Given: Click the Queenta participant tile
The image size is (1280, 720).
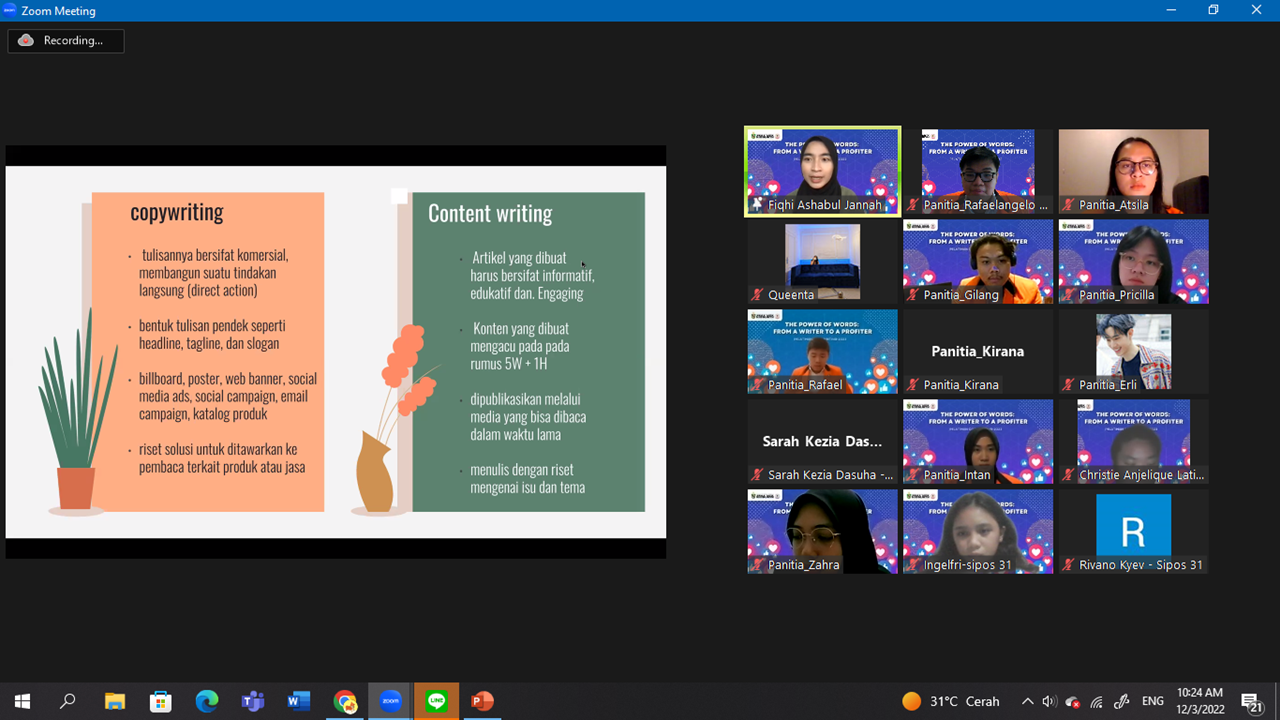Looking at the screenshot, I should [x=822, y=261].
